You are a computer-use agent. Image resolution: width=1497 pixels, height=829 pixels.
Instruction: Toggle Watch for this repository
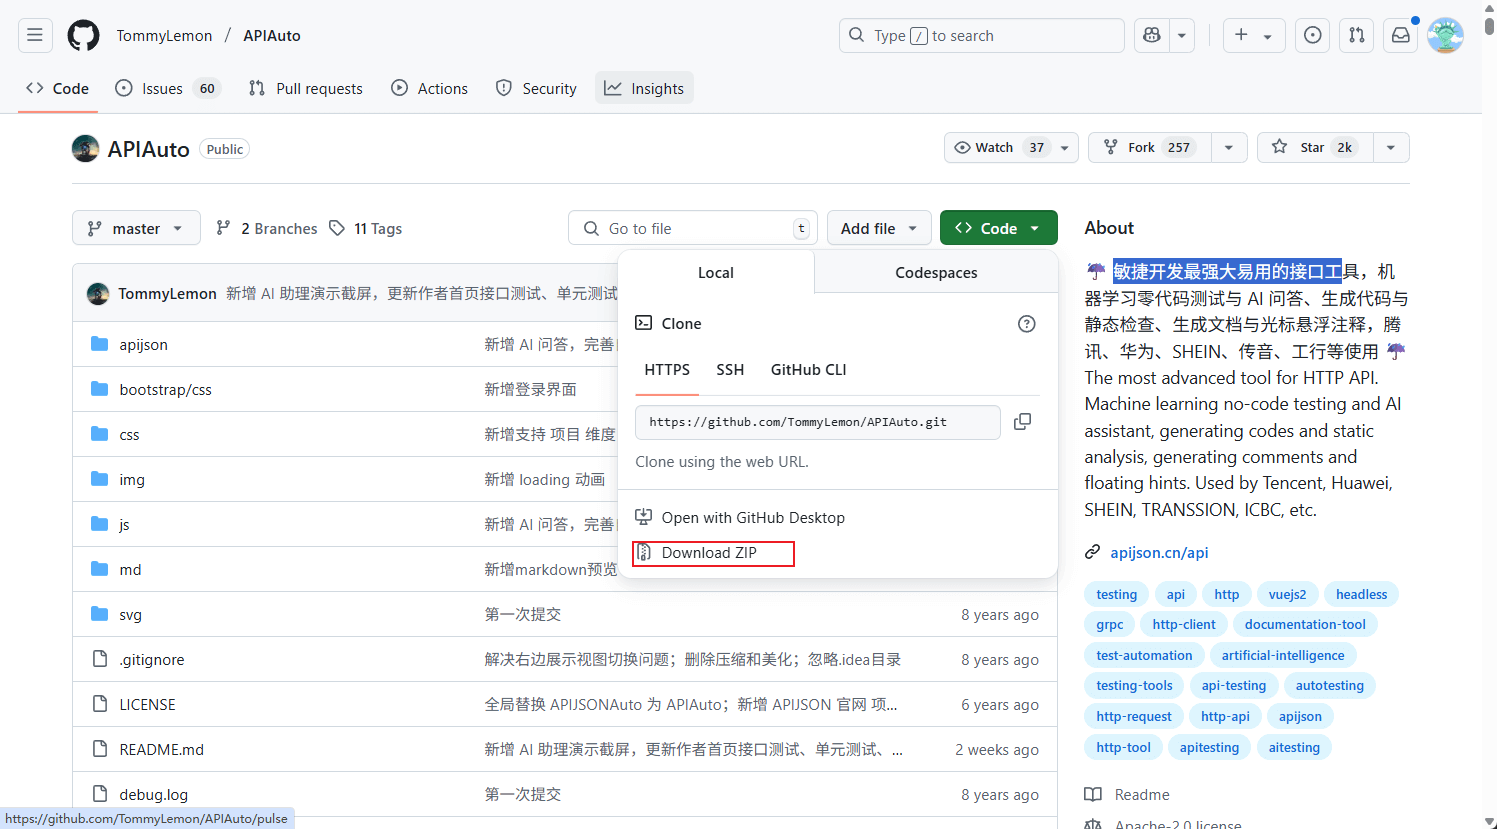(995, 148)
